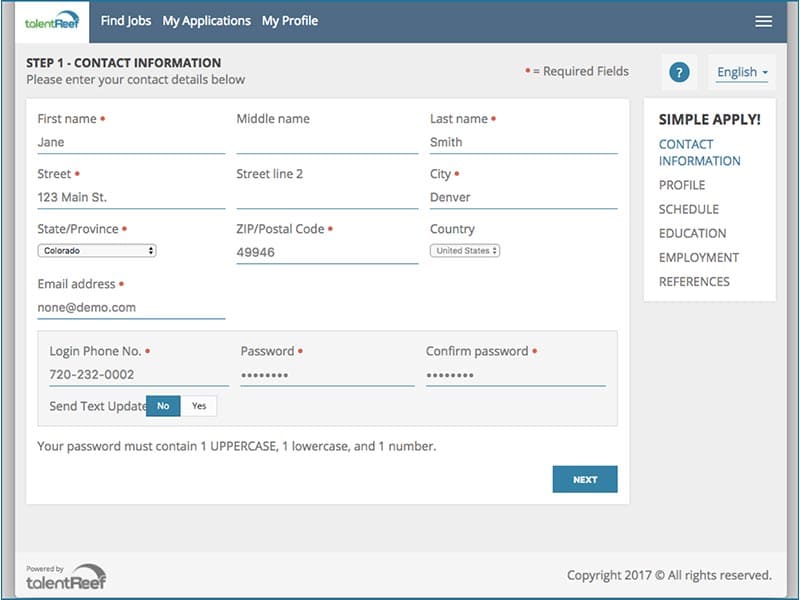The width and height of the screenshot is (800, 600).
Task: Click the talentReef logo in header
Action: tap(51, 21)
